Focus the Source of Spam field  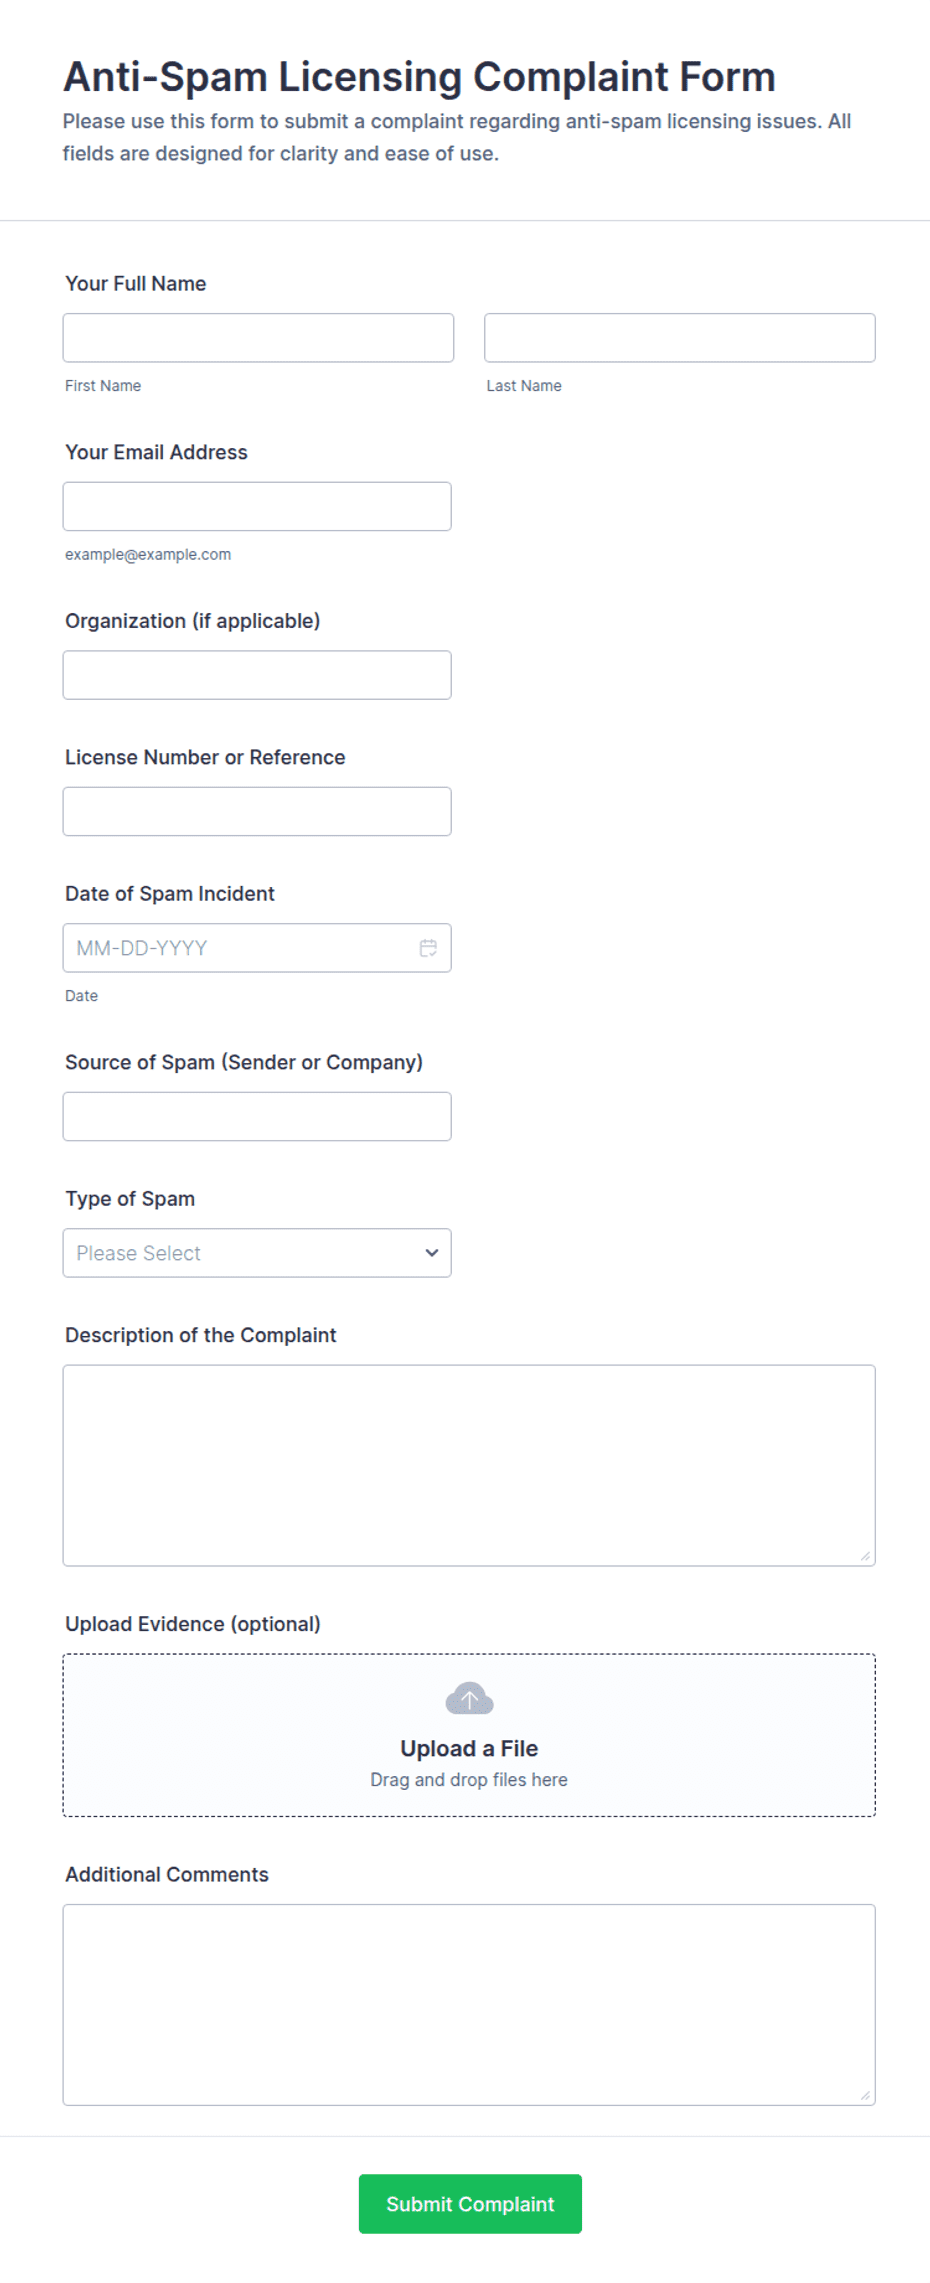click(x=257, y=1117)
